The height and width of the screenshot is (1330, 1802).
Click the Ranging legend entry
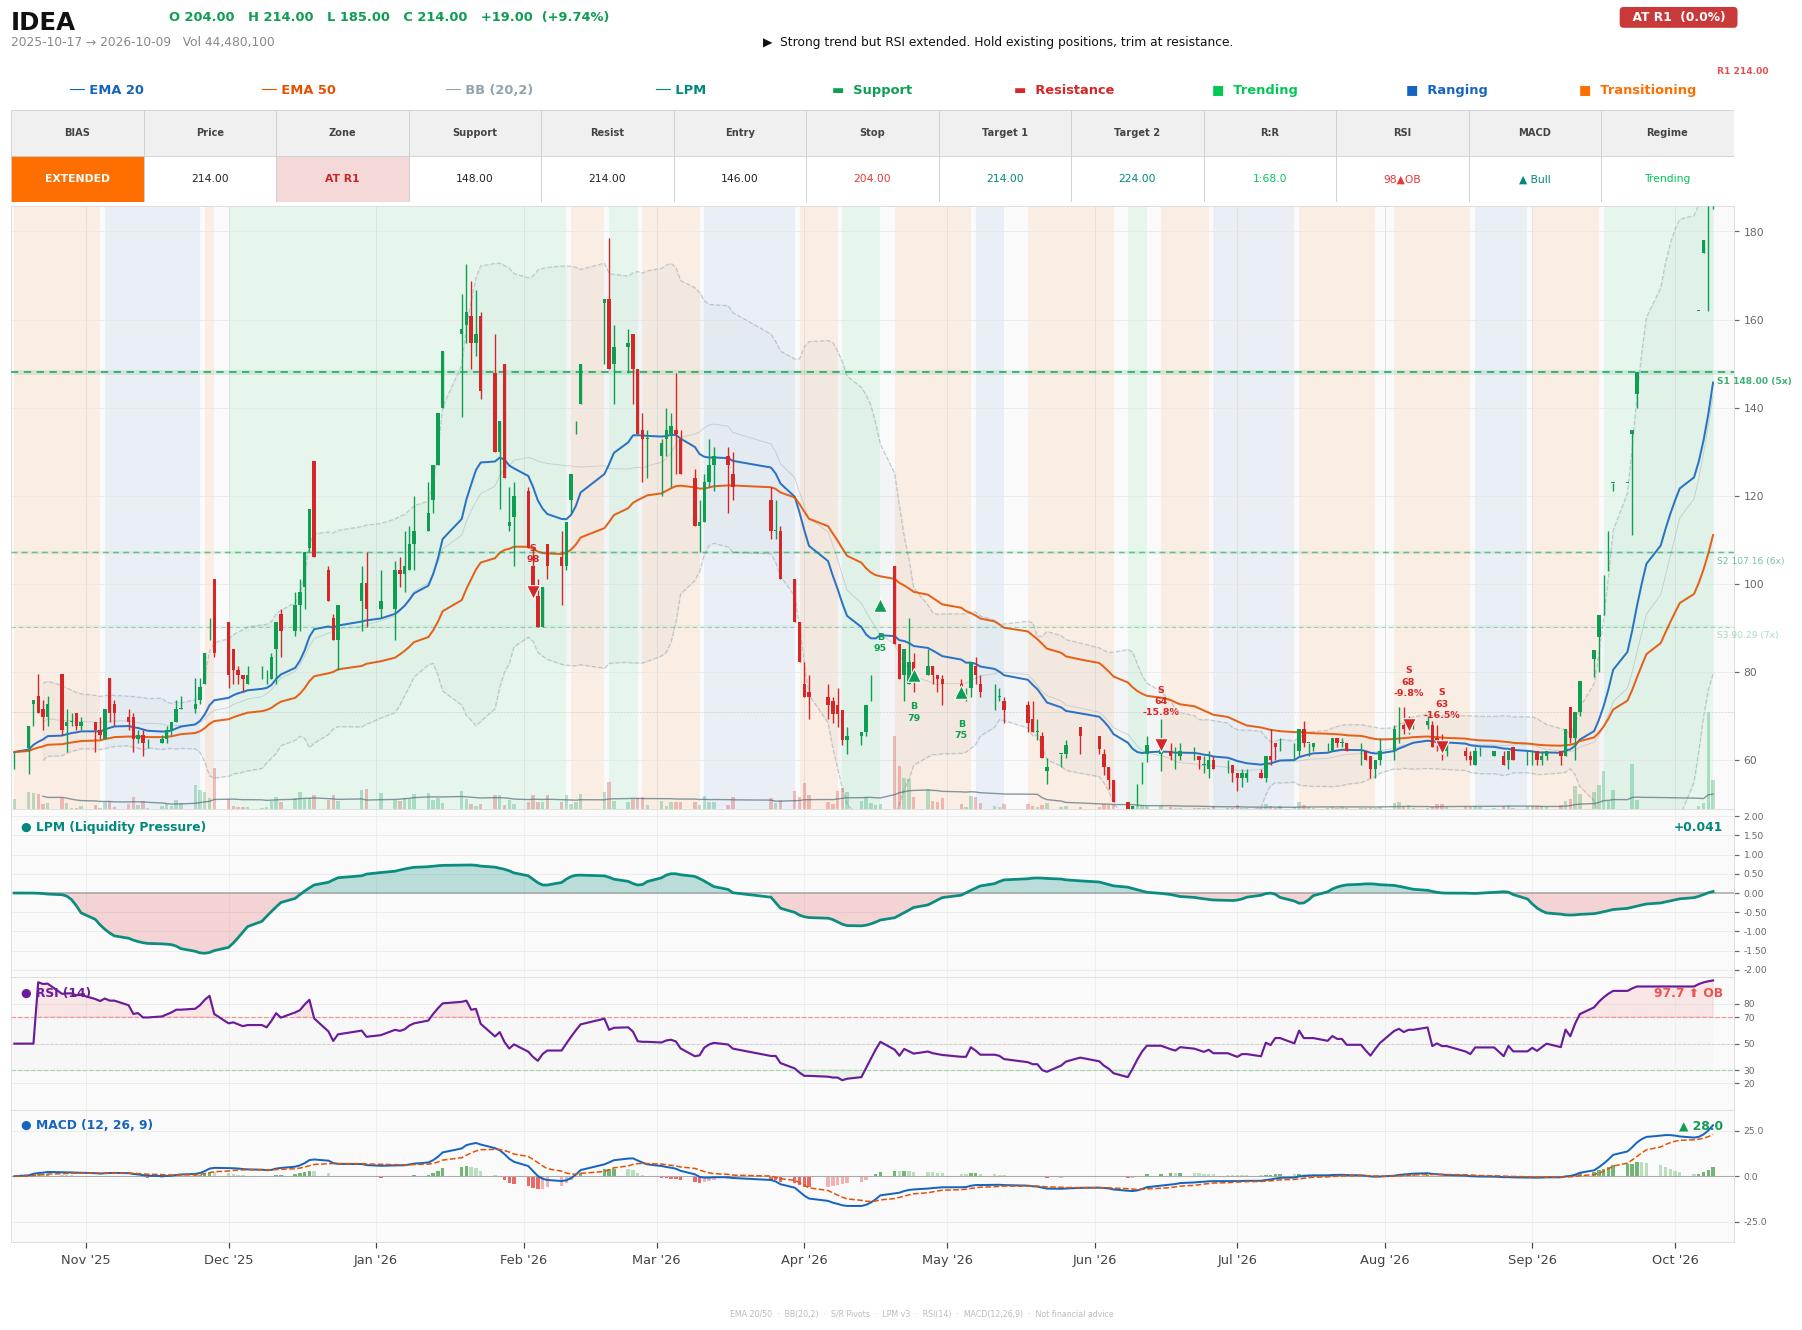pos(1447,90)
